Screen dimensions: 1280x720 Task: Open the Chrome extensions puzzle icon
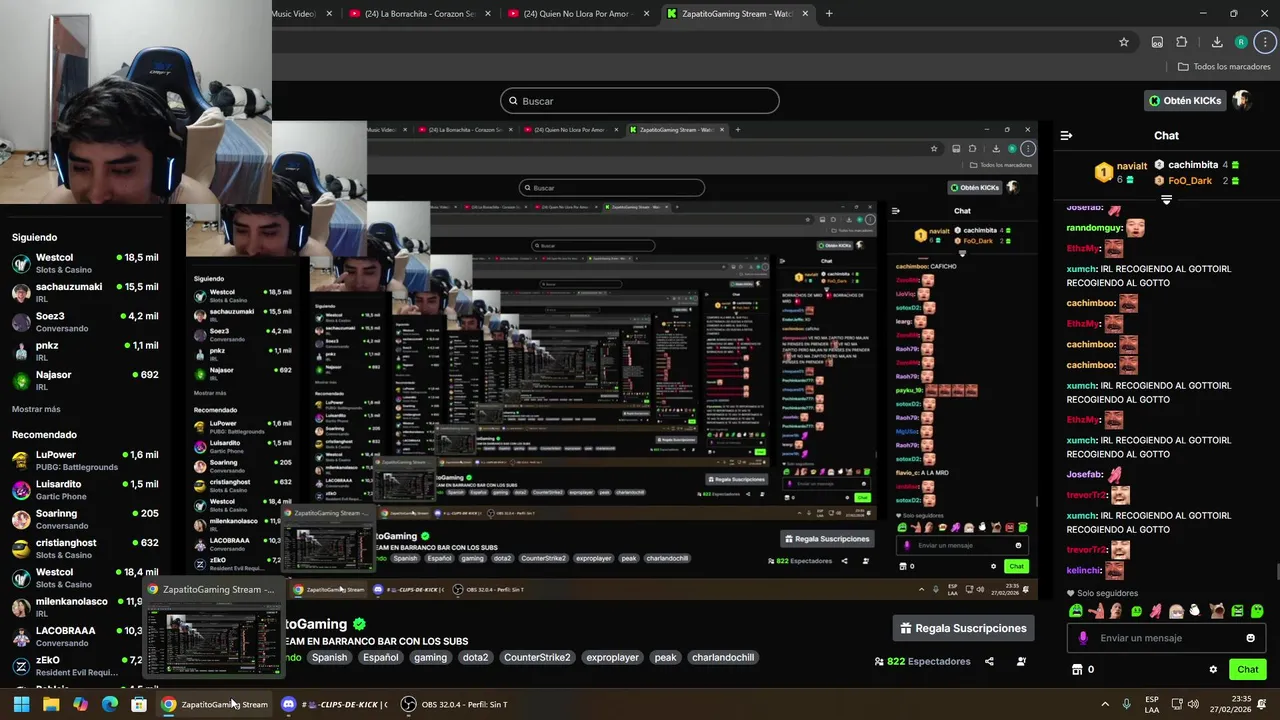pyautogui.click(x=1181, y=42)
